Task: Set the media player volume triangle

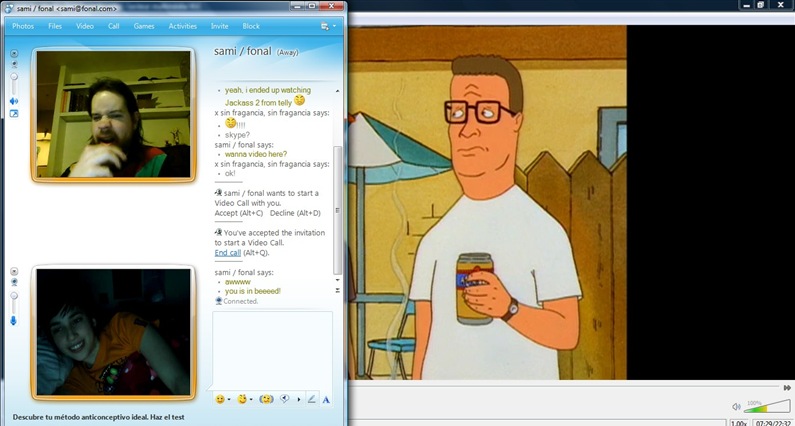Action: pyautogui.click(x=767, y=406)
